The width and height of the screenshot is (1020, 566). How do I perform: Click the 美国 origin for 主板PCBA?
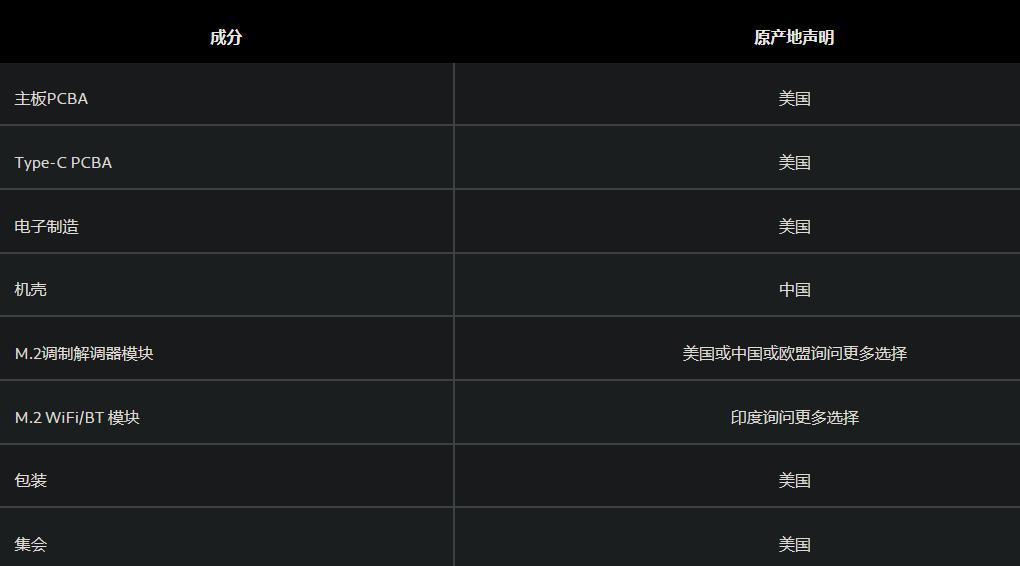point(794,99)
